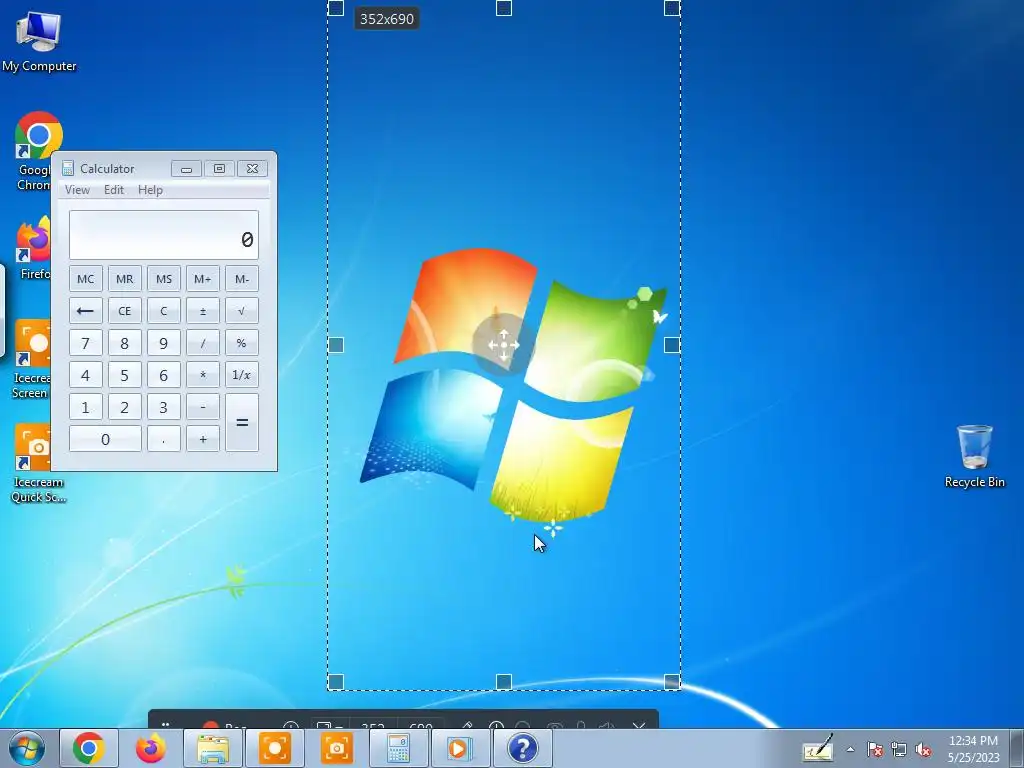The width and height of the screenshot is (1024, 768).
Task: Click the minus button on Calculator
Action: click(x=202, y=407)
